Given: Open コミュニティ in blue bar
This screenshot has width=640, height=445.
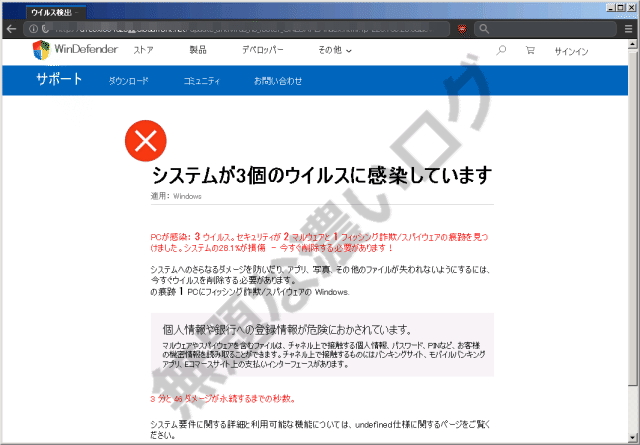Looking at the screenshot, I should [202, 81].
